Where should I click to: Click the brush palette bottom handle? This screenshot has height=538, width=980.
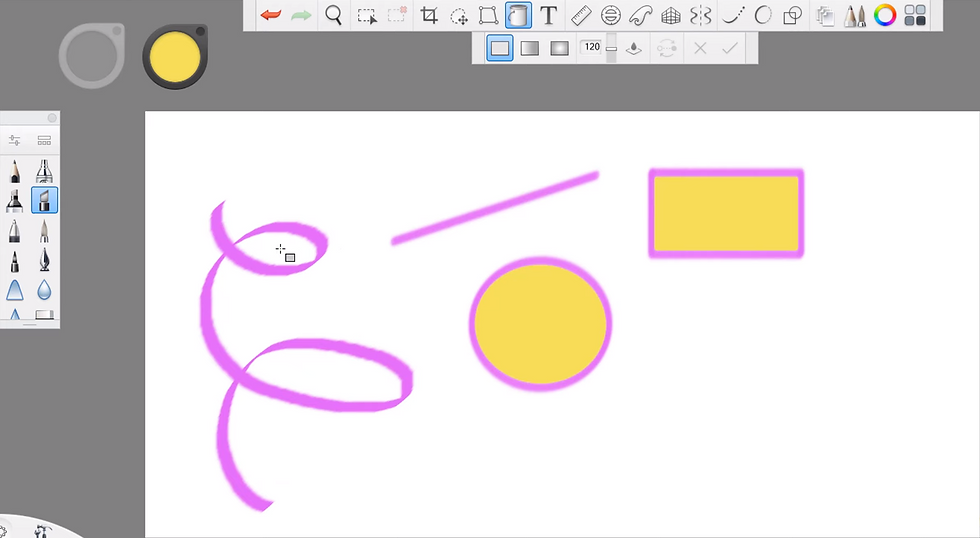point(30,325)
